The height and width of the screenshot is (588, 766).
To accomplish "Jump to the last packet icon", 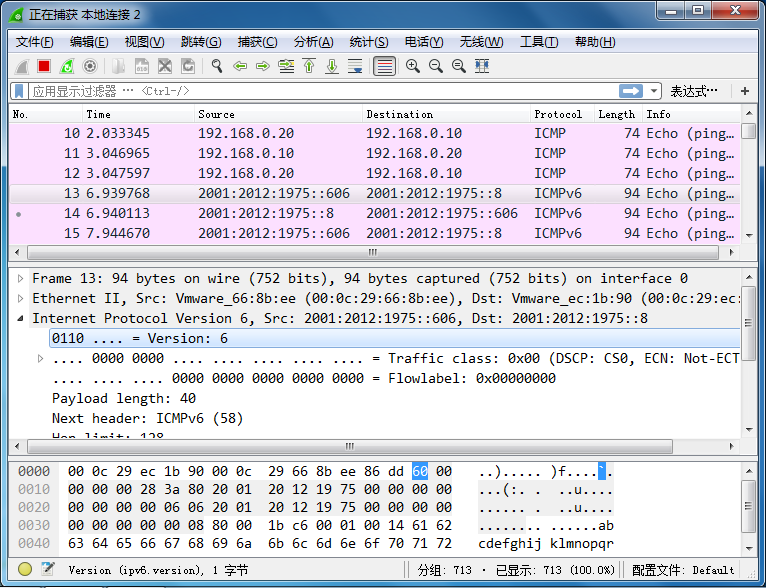I will pos(332,66).
